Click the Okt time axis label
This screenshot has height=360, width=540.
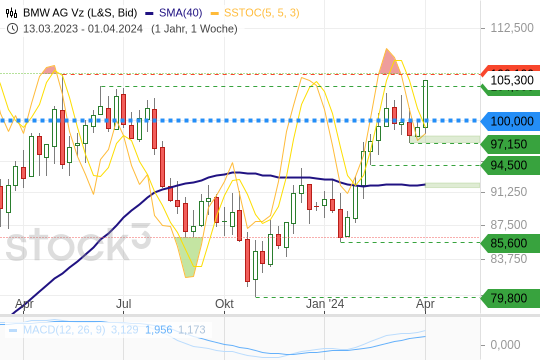click(x=224, y=304)
